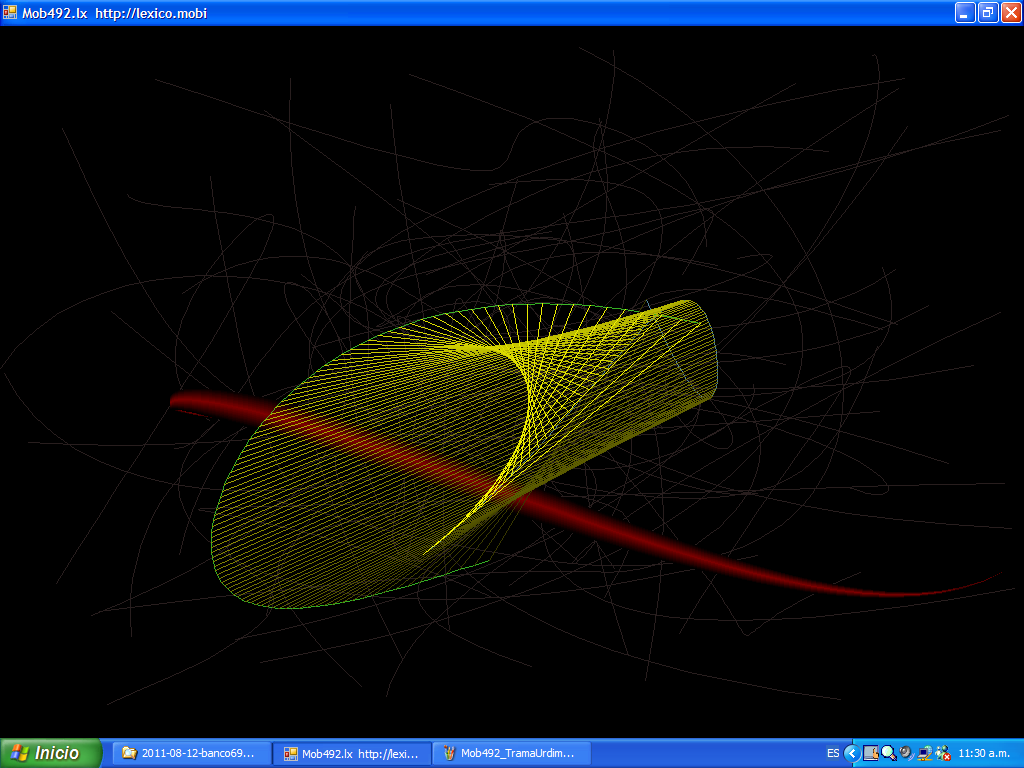The width and height of the screenshot is (1024, 768).
Task: Click the green outline at the ellipse's top edge
Action: click(520, 304)
